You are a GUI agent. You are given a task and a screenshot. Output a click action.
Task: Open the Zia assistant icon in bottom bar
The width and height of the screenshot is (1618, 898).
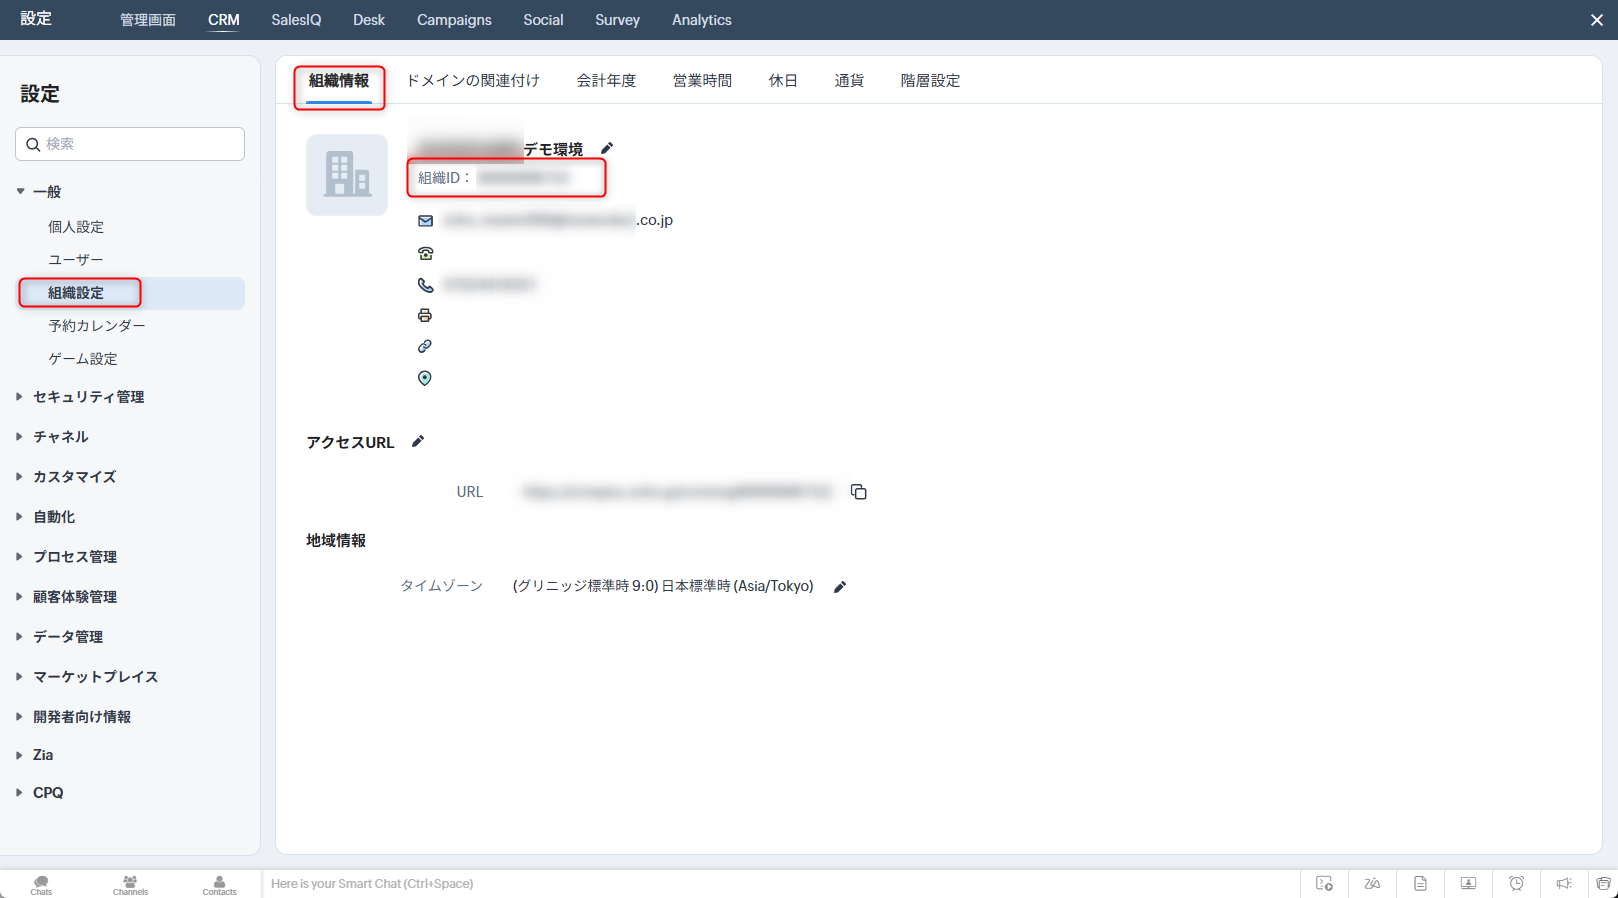1372,884
